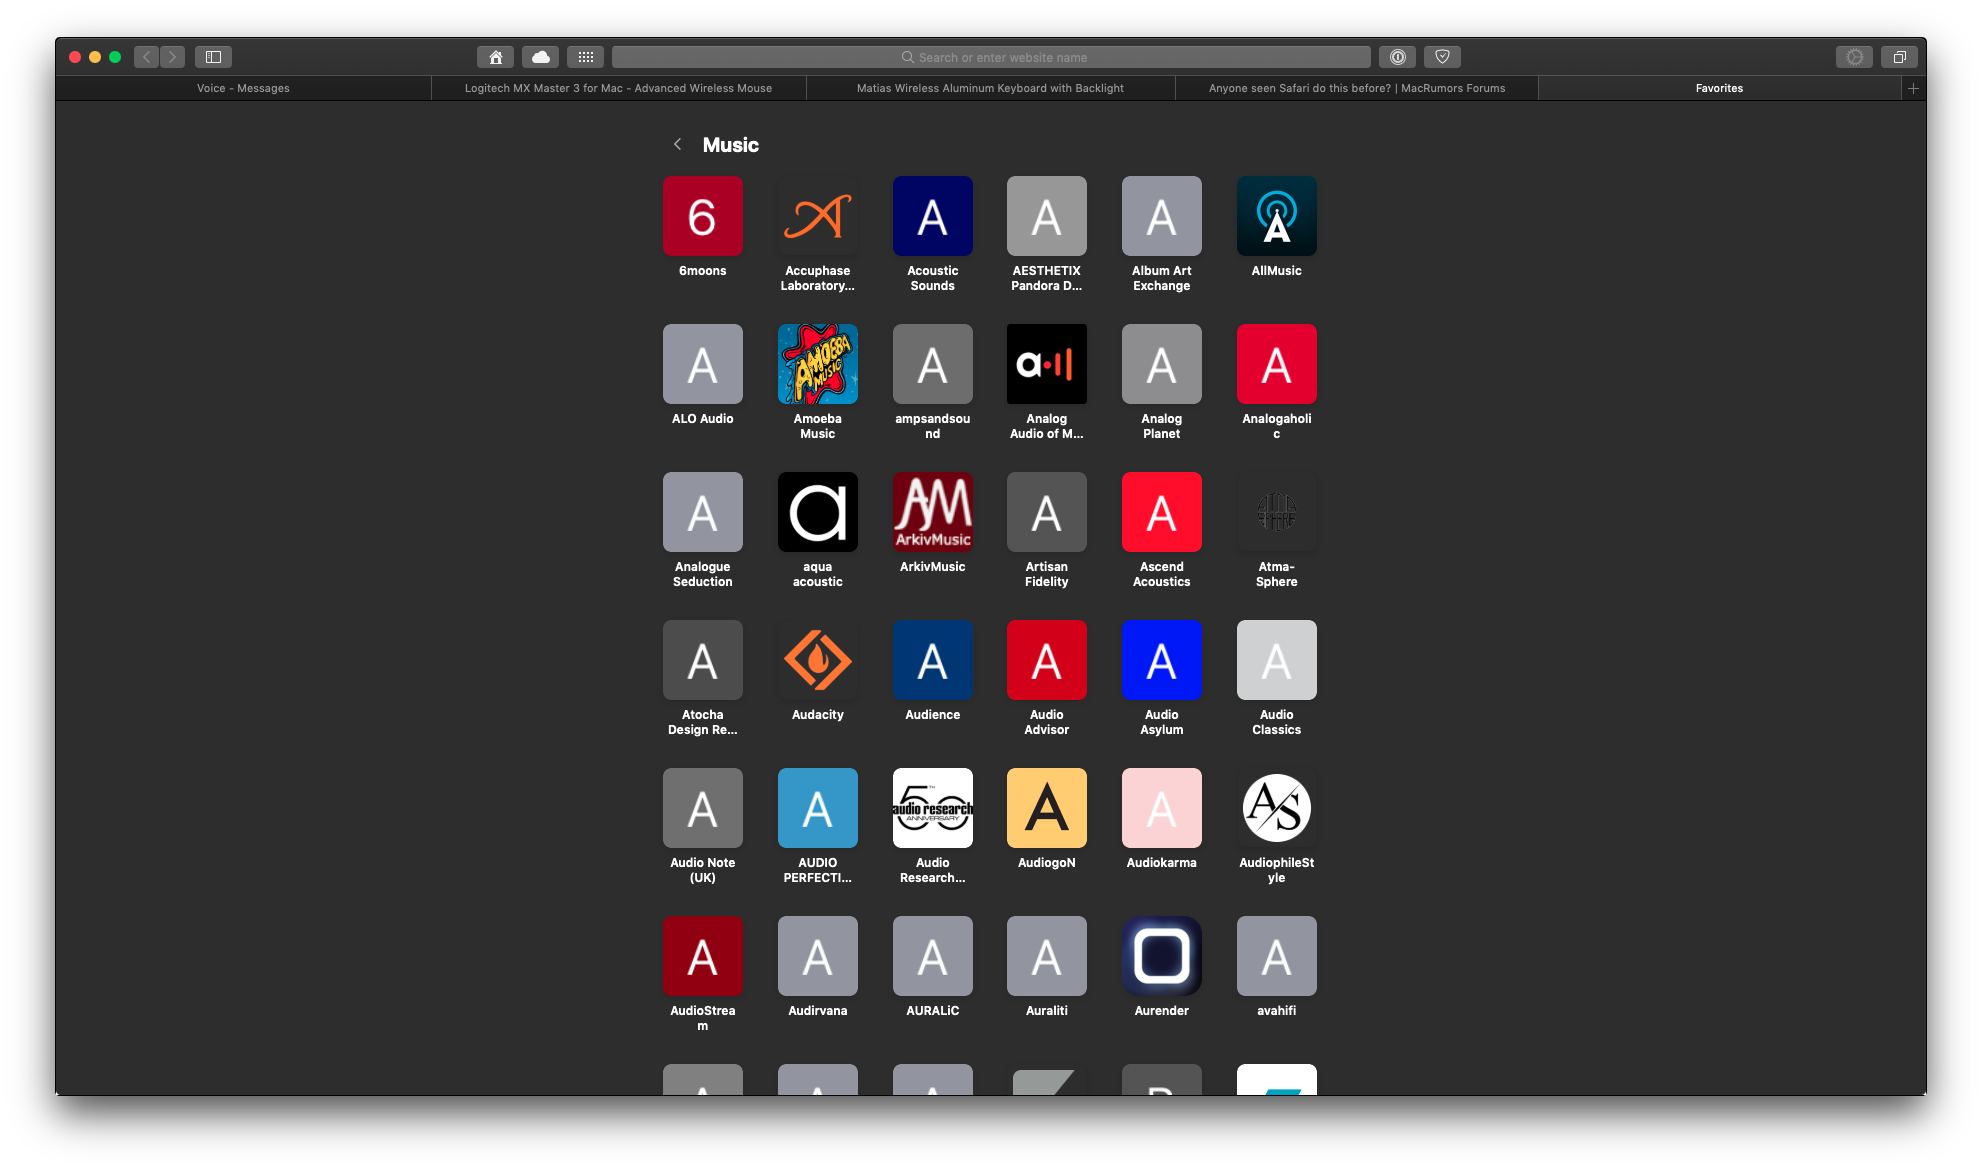Open the Aurender favorite
The image size is (1982, 1169).
[x=1161, y=956]
